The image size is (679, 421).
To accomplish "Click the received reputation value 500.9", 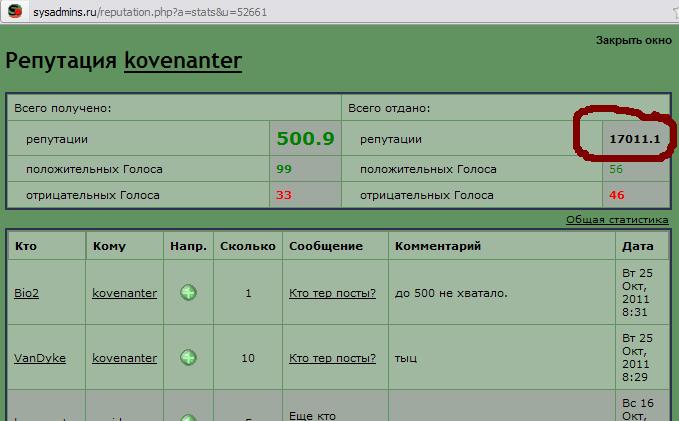I will (305, 139).
